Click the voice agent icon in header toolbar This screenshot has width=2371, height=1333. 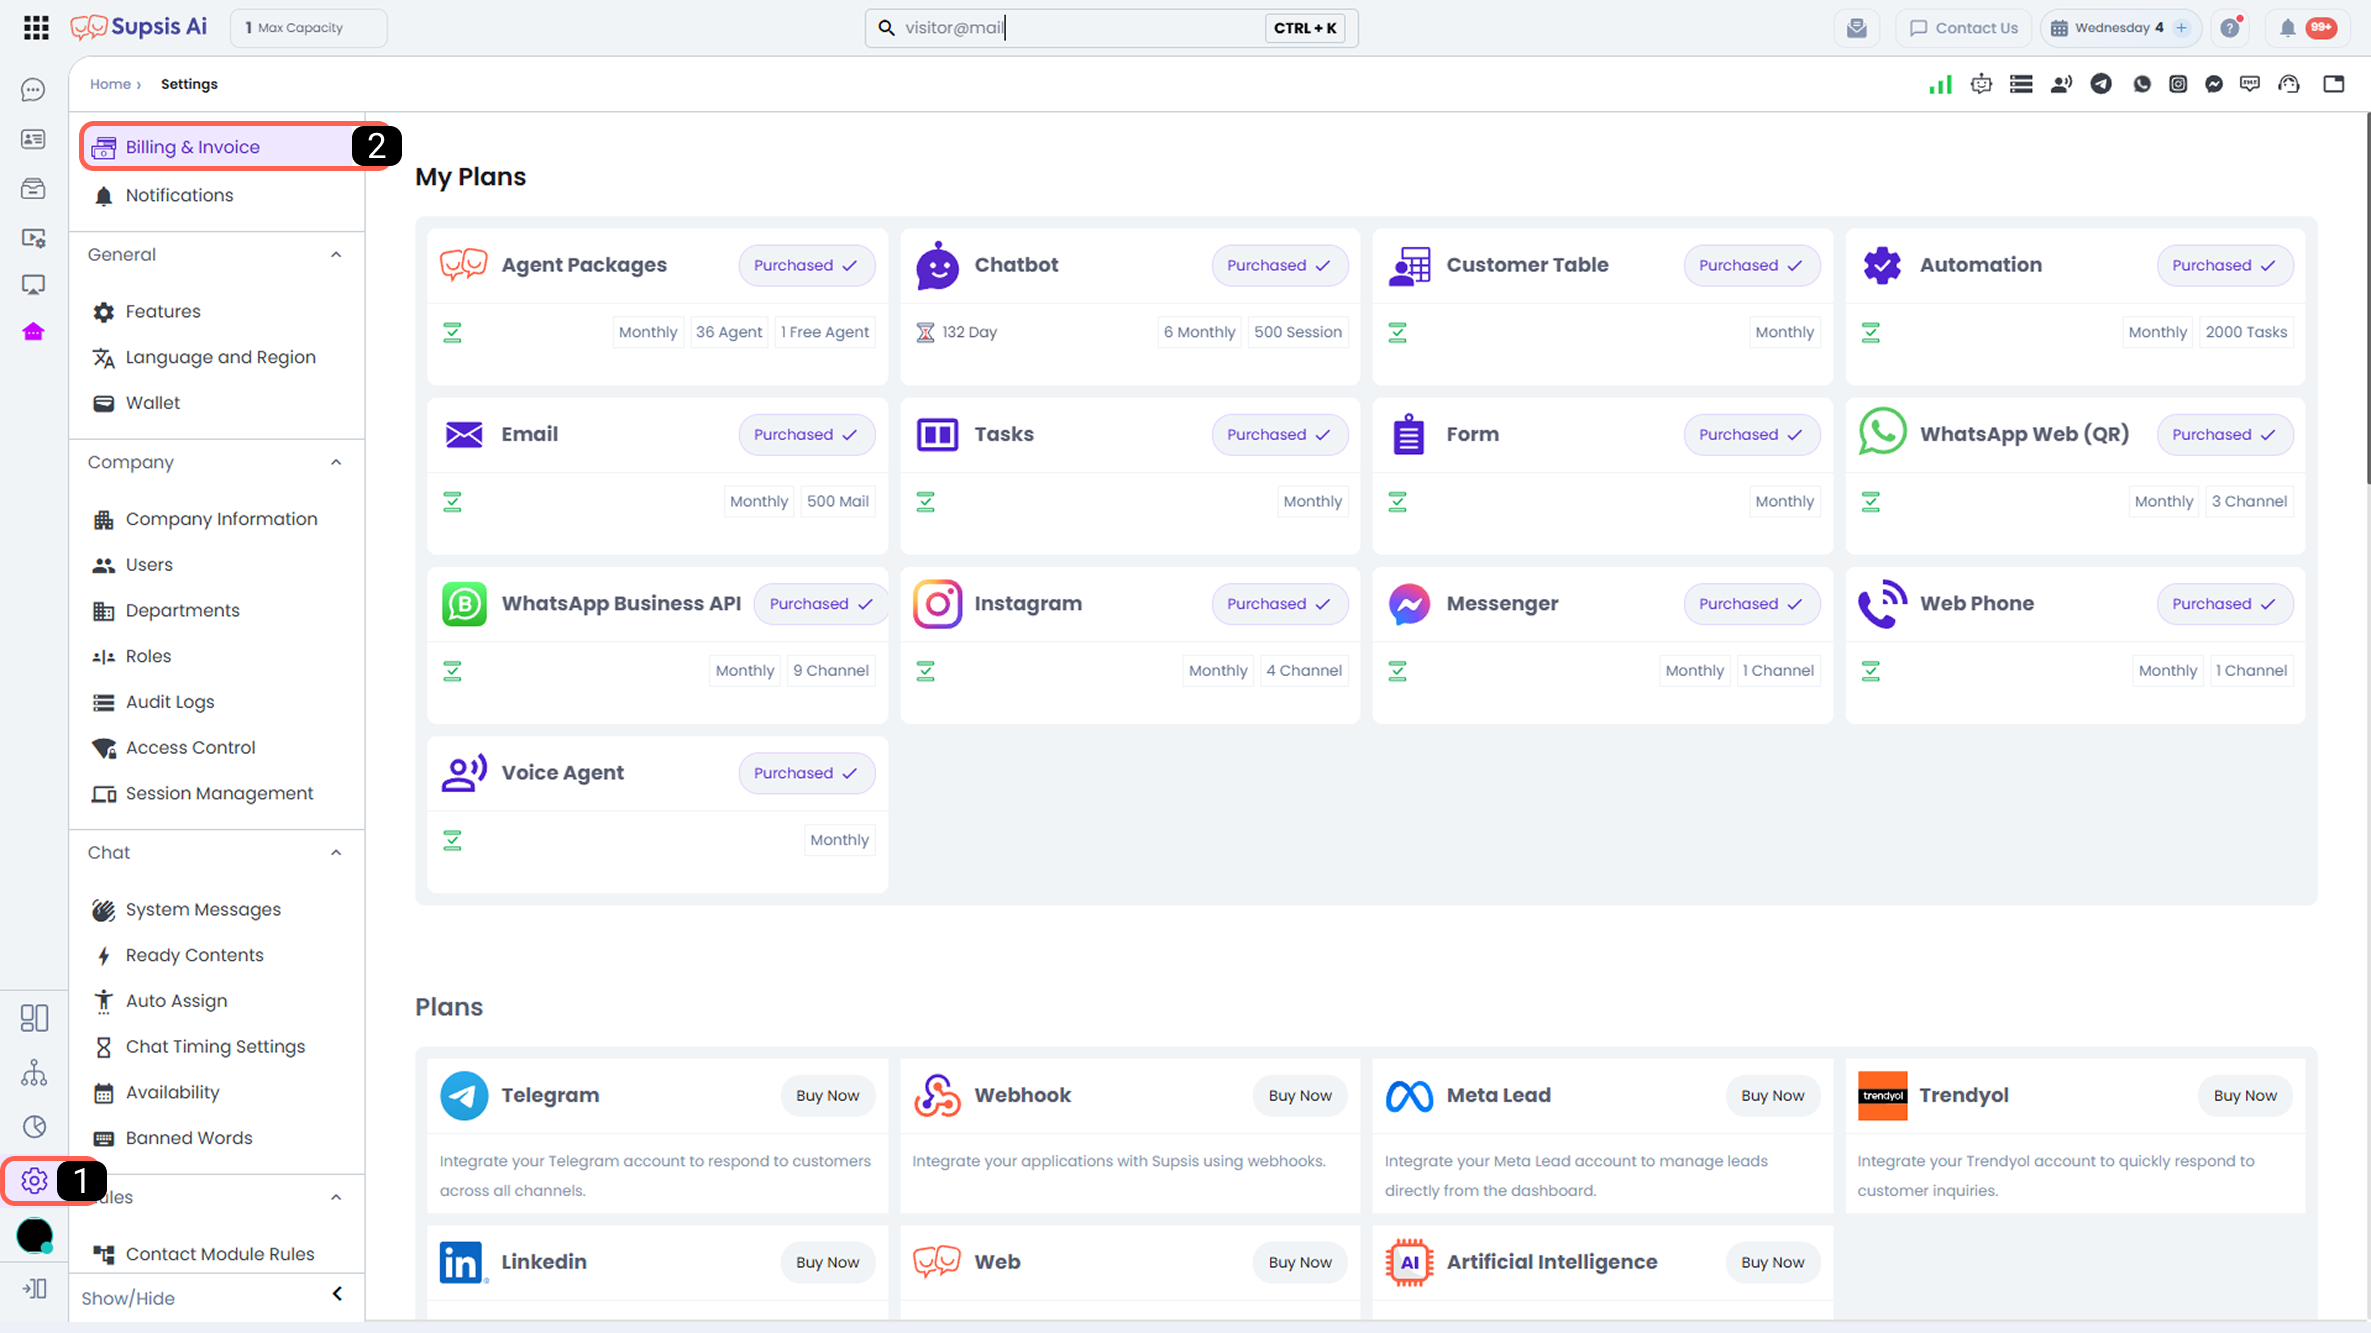coord(2061,84)
